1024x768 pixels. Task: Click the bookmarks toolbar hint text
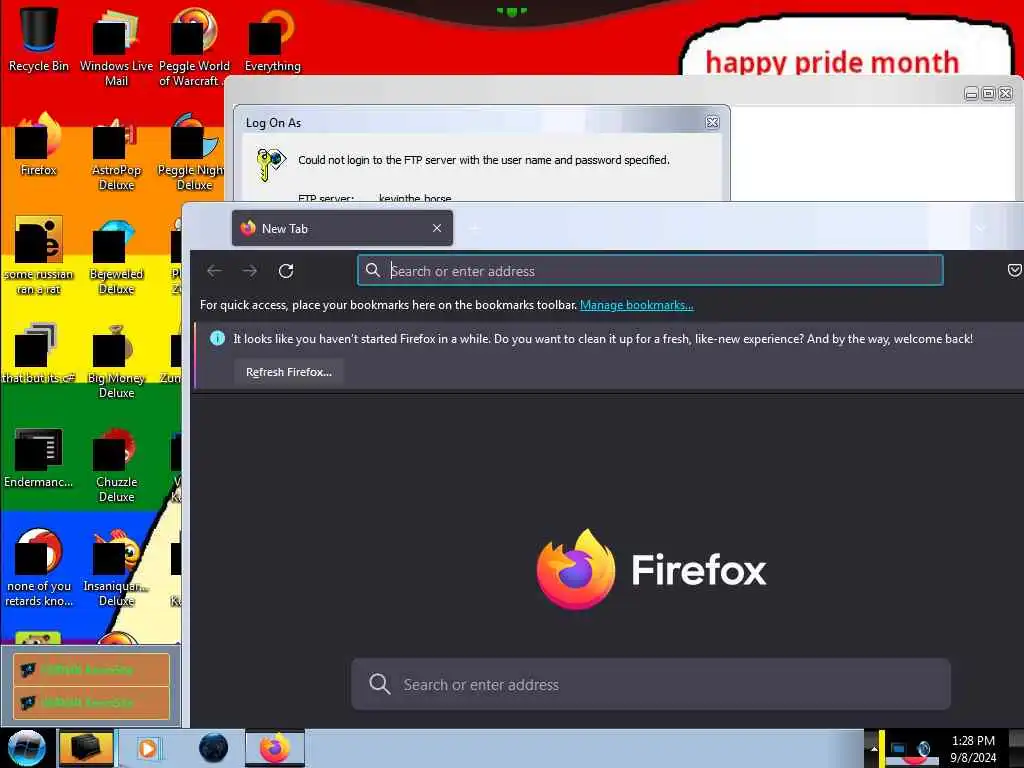coord(389,305)
